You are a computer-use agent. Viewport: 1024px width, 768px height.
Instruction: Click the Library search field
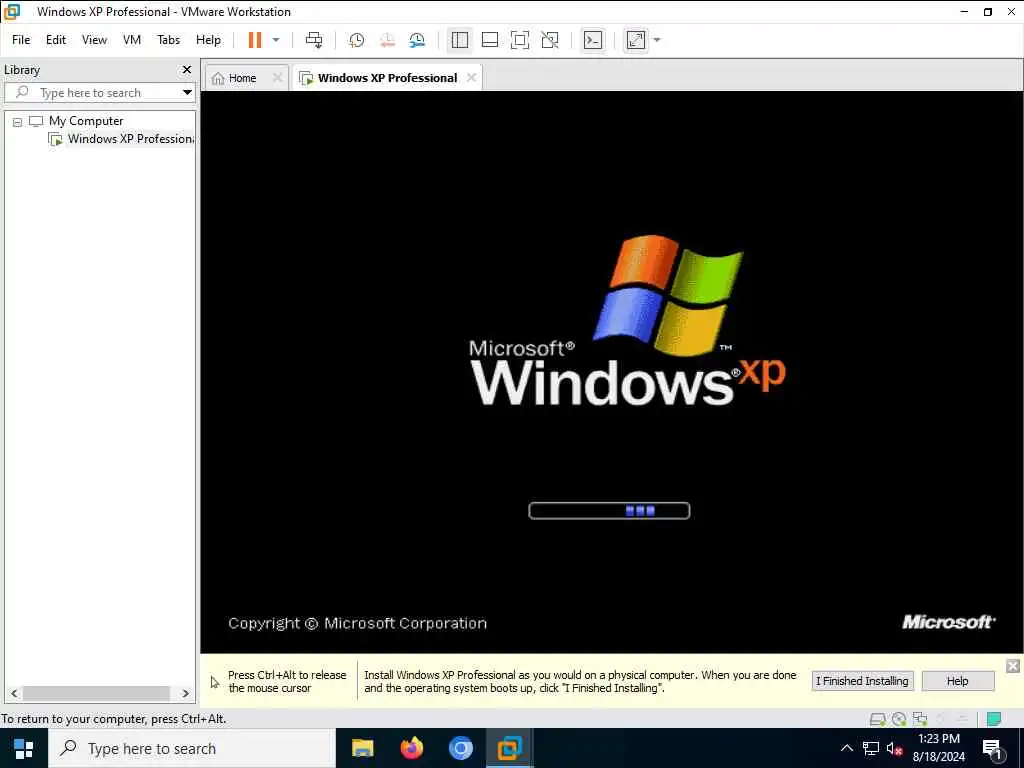(91, 93)
